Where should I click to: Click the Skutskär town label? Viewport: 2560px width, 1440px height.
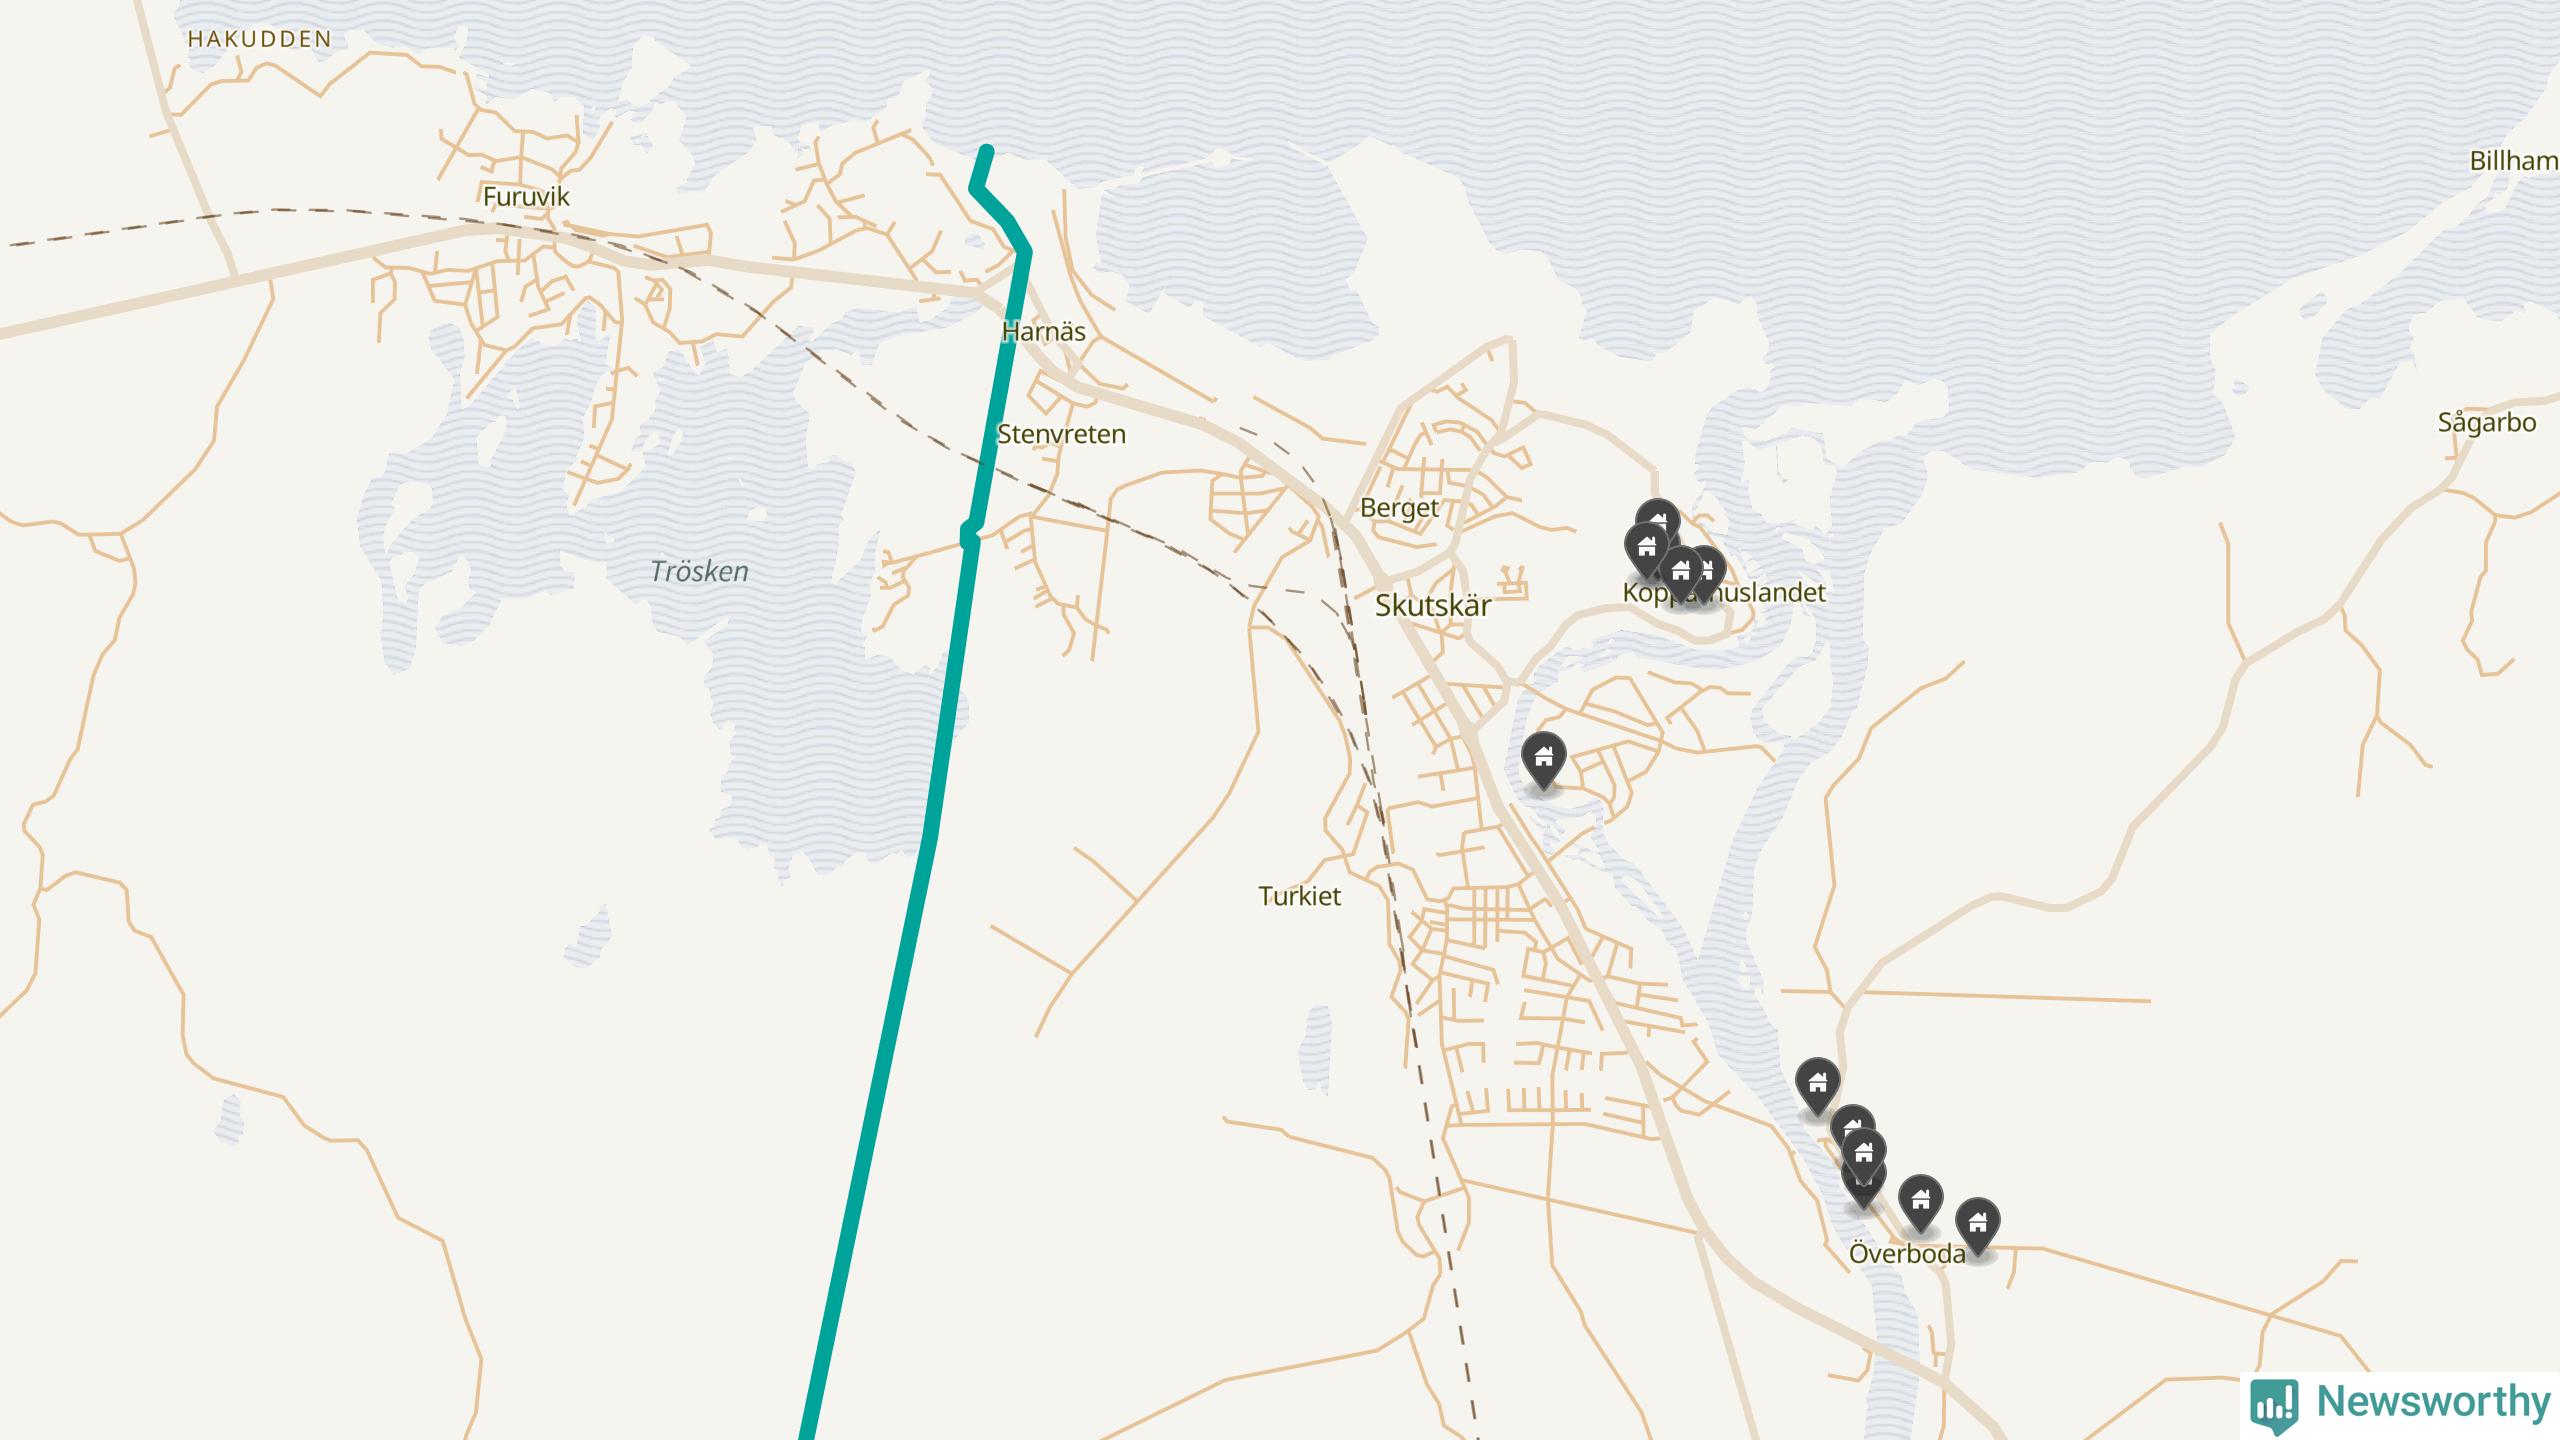coord(1433,605)
